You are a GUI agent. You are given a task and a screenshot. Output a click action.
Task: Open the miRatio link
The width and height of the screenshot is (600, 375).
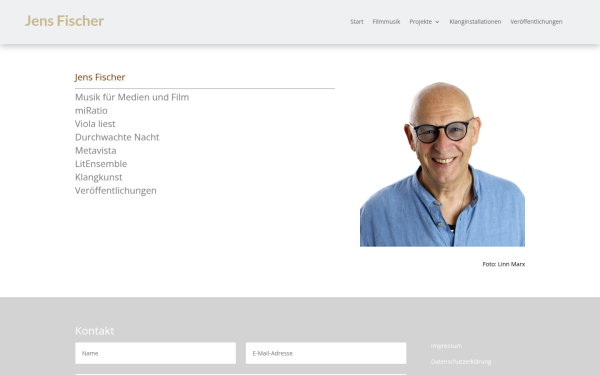pyautogui.click(x=91, y=111)
